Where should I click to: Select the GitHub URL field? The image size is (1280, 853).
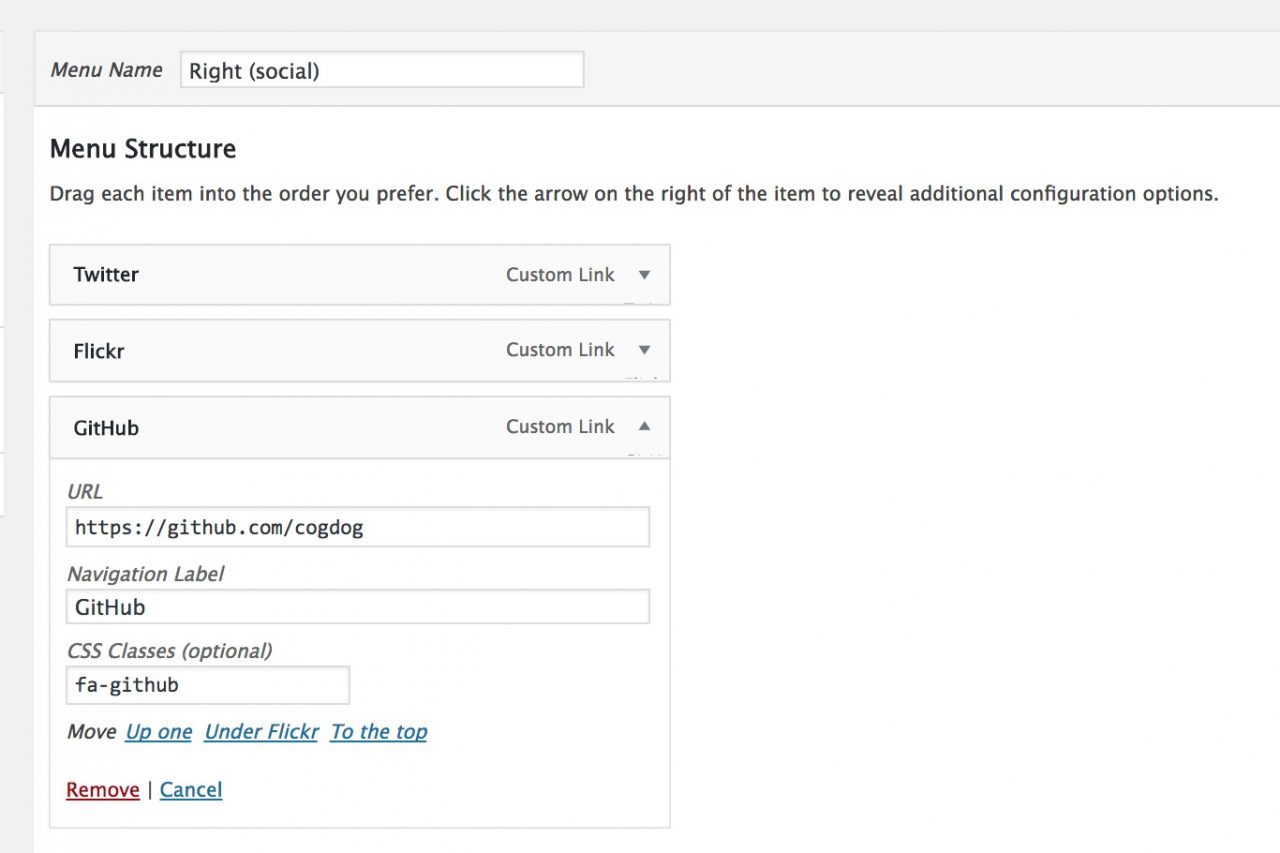click(357, 526)
